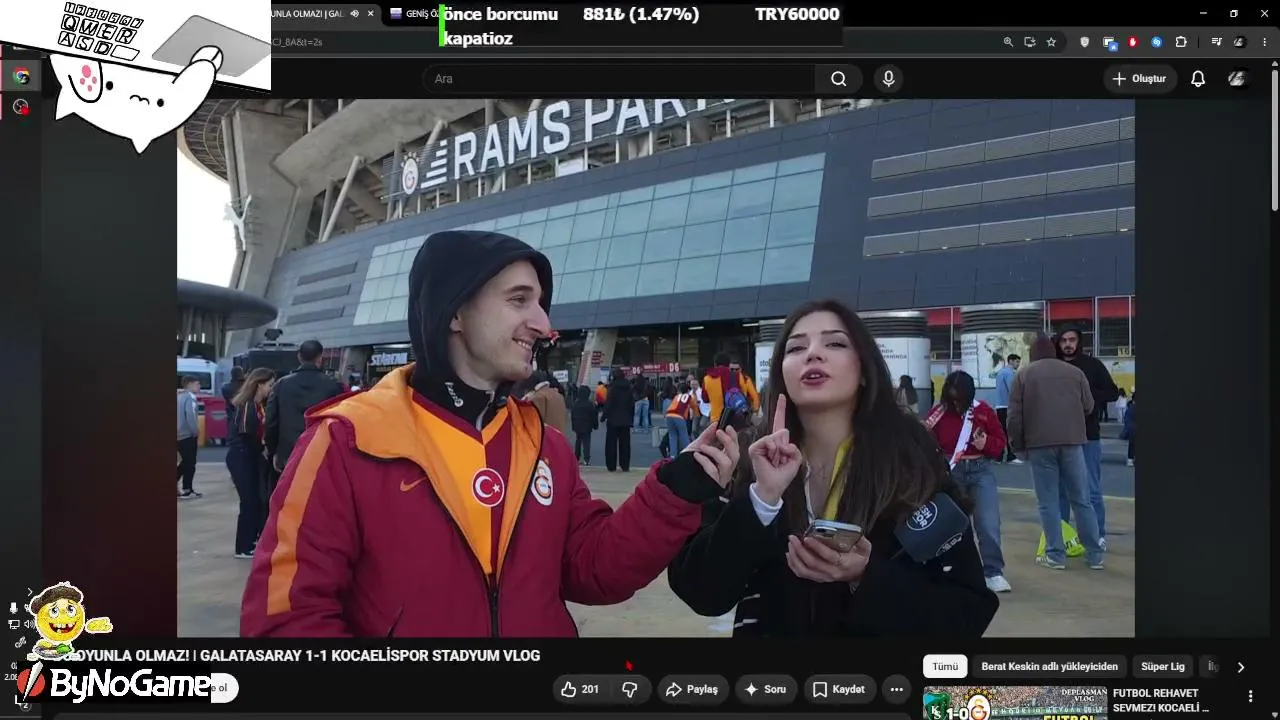Open the deplasman vlog suggested thumbnail

click(x=1014, y=703)
